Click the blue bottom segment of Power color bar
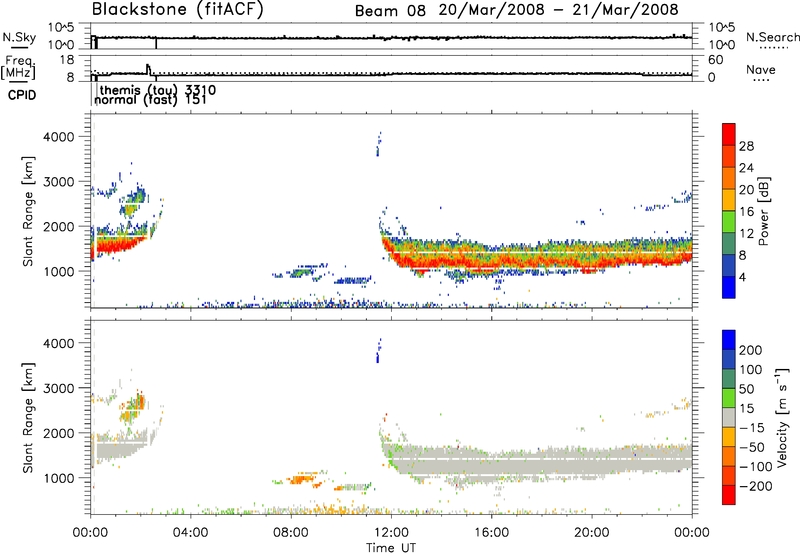The width and height of the screenshot is (800, 554). [x=729, y=287]
